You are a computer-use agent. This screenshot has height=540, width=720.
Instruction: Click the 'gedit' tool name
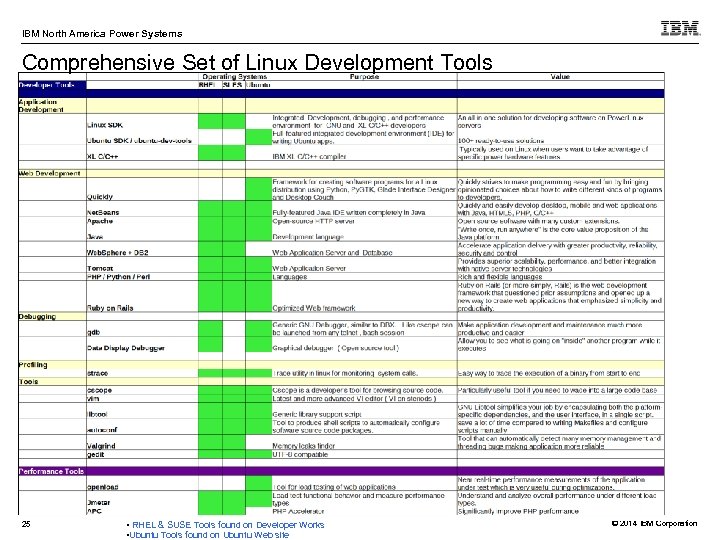[96, 455]
